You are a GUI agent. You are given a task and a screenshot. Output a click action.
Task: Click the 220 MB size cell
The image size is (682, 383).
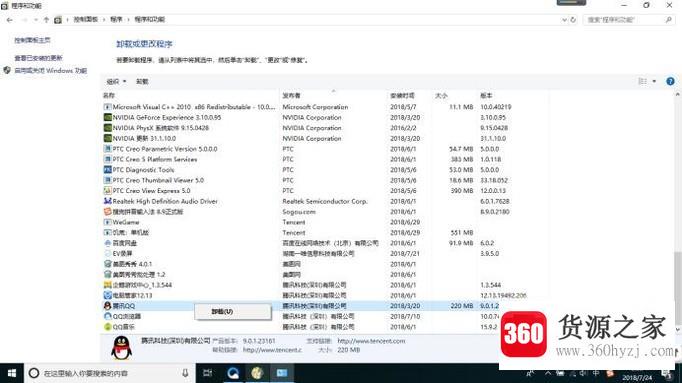point(461,306)
